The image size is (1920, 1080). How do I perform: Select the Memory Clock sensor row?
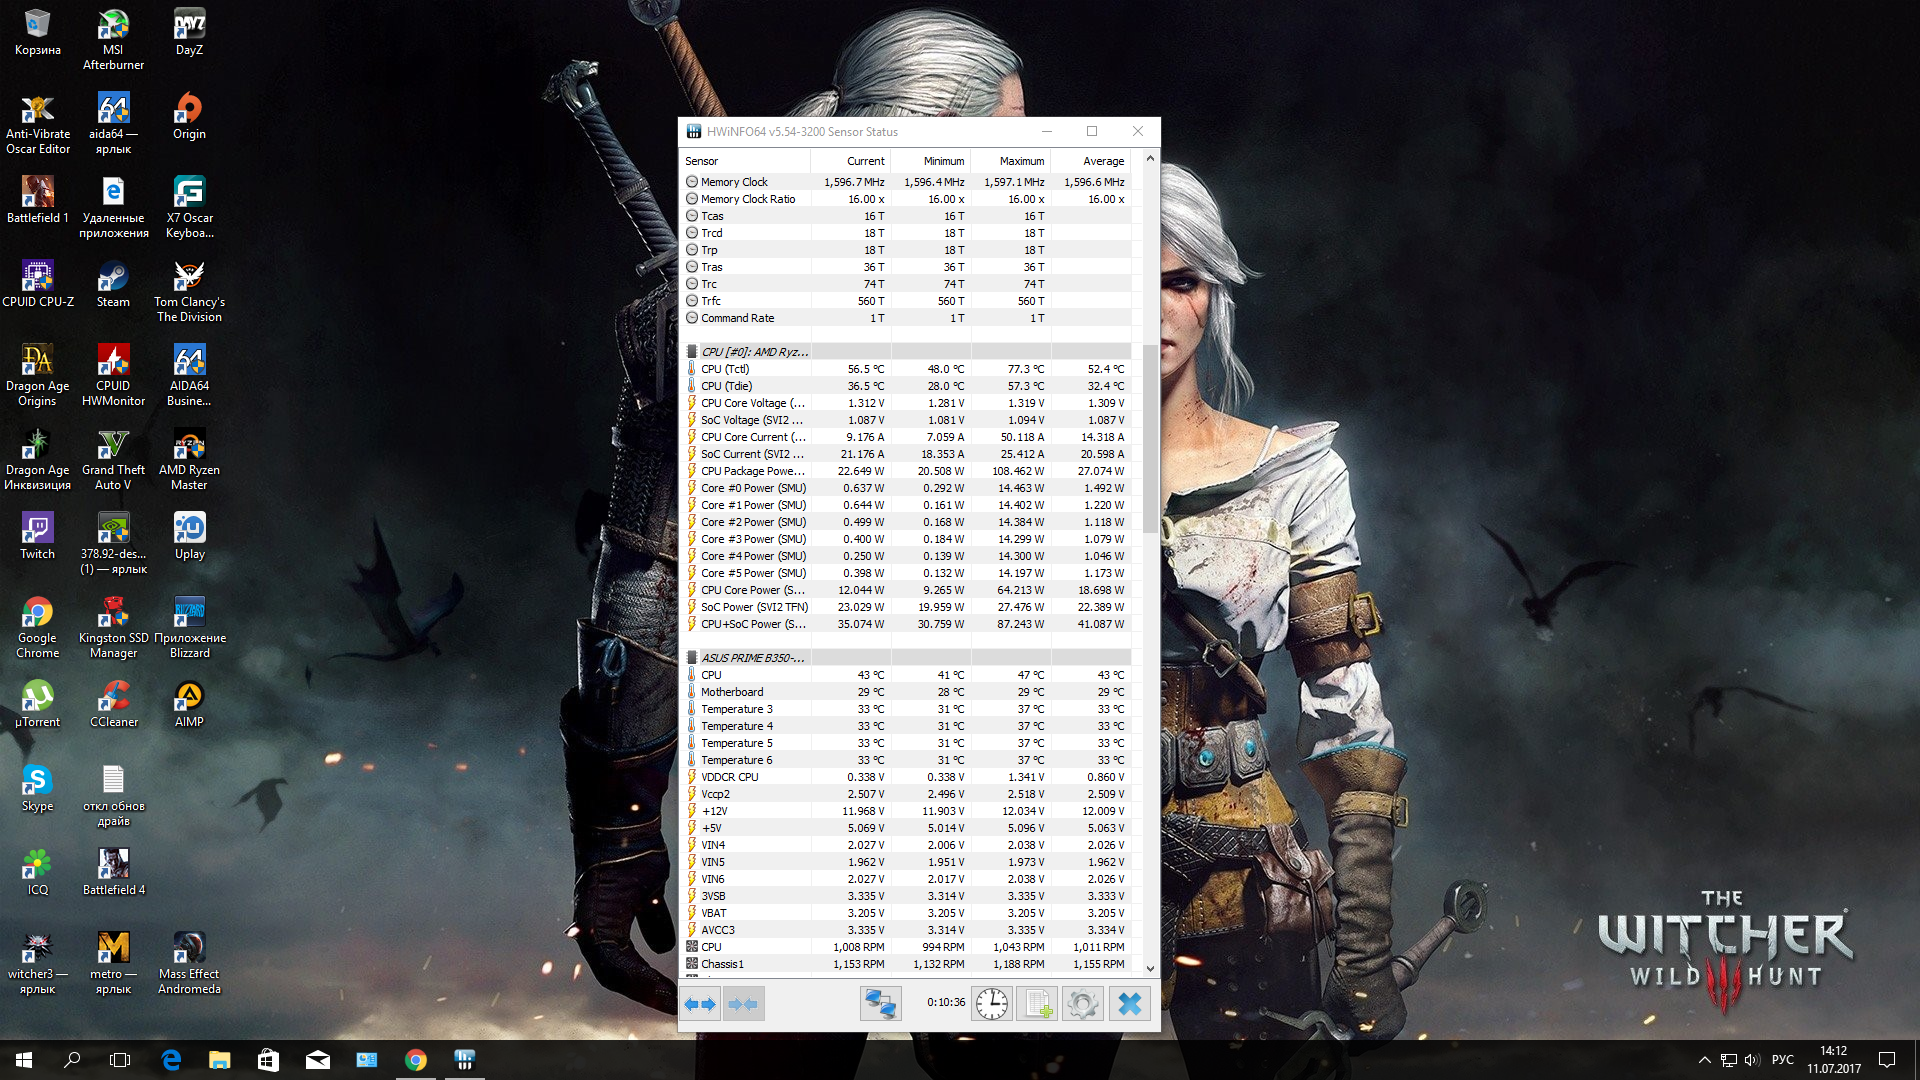(734, 182)
